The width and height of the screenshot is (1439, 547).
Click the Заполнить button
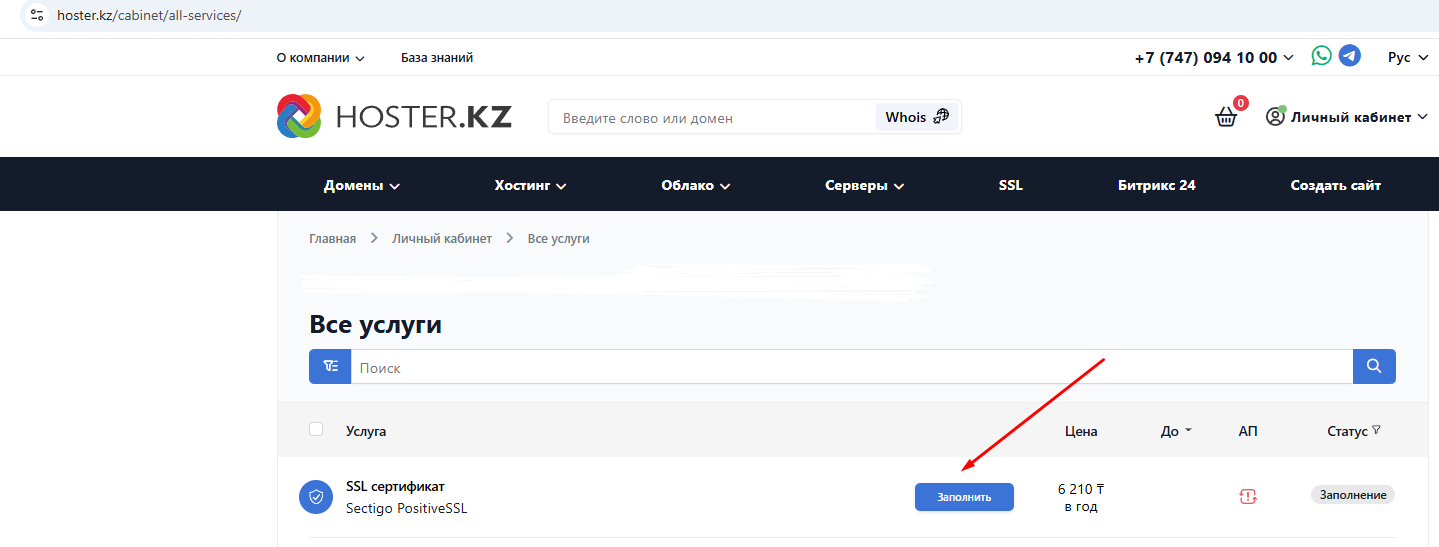pos(964,497)
